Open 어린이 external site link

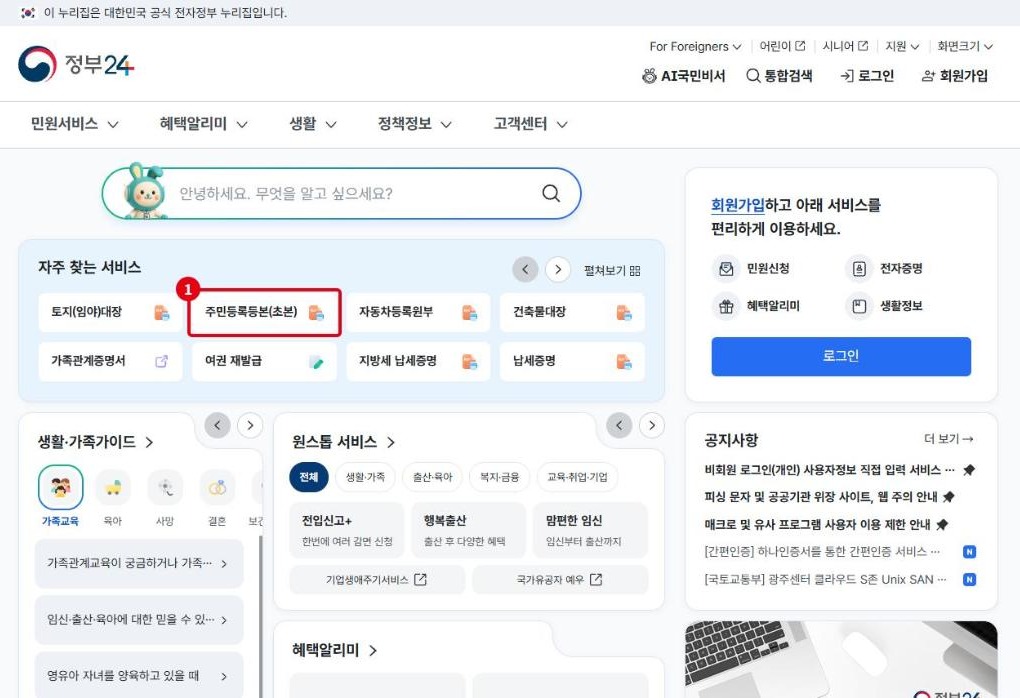pyautogui.click(x=783, y=46)
